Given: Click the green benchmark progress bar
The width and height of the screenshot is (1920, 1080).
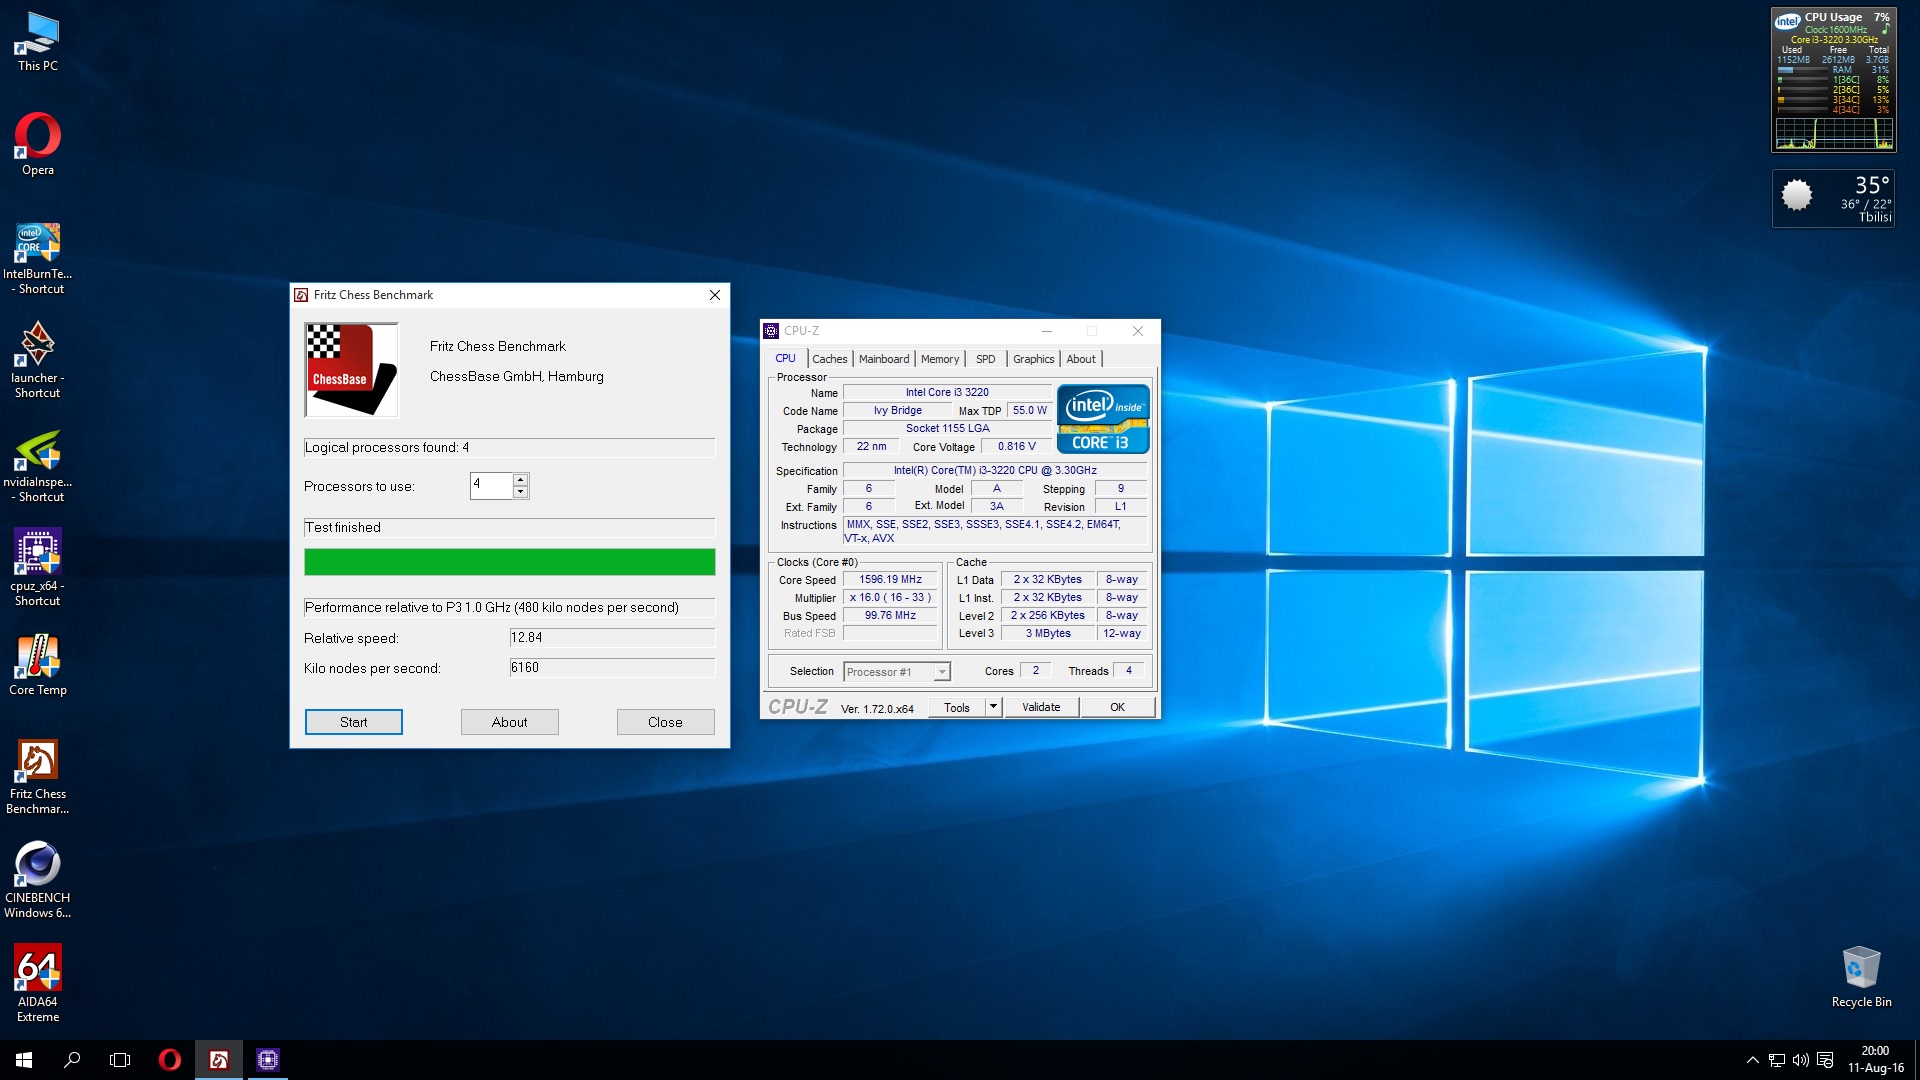Looking at the screenshot, I should pyautogui.click(x=509, y=562).
